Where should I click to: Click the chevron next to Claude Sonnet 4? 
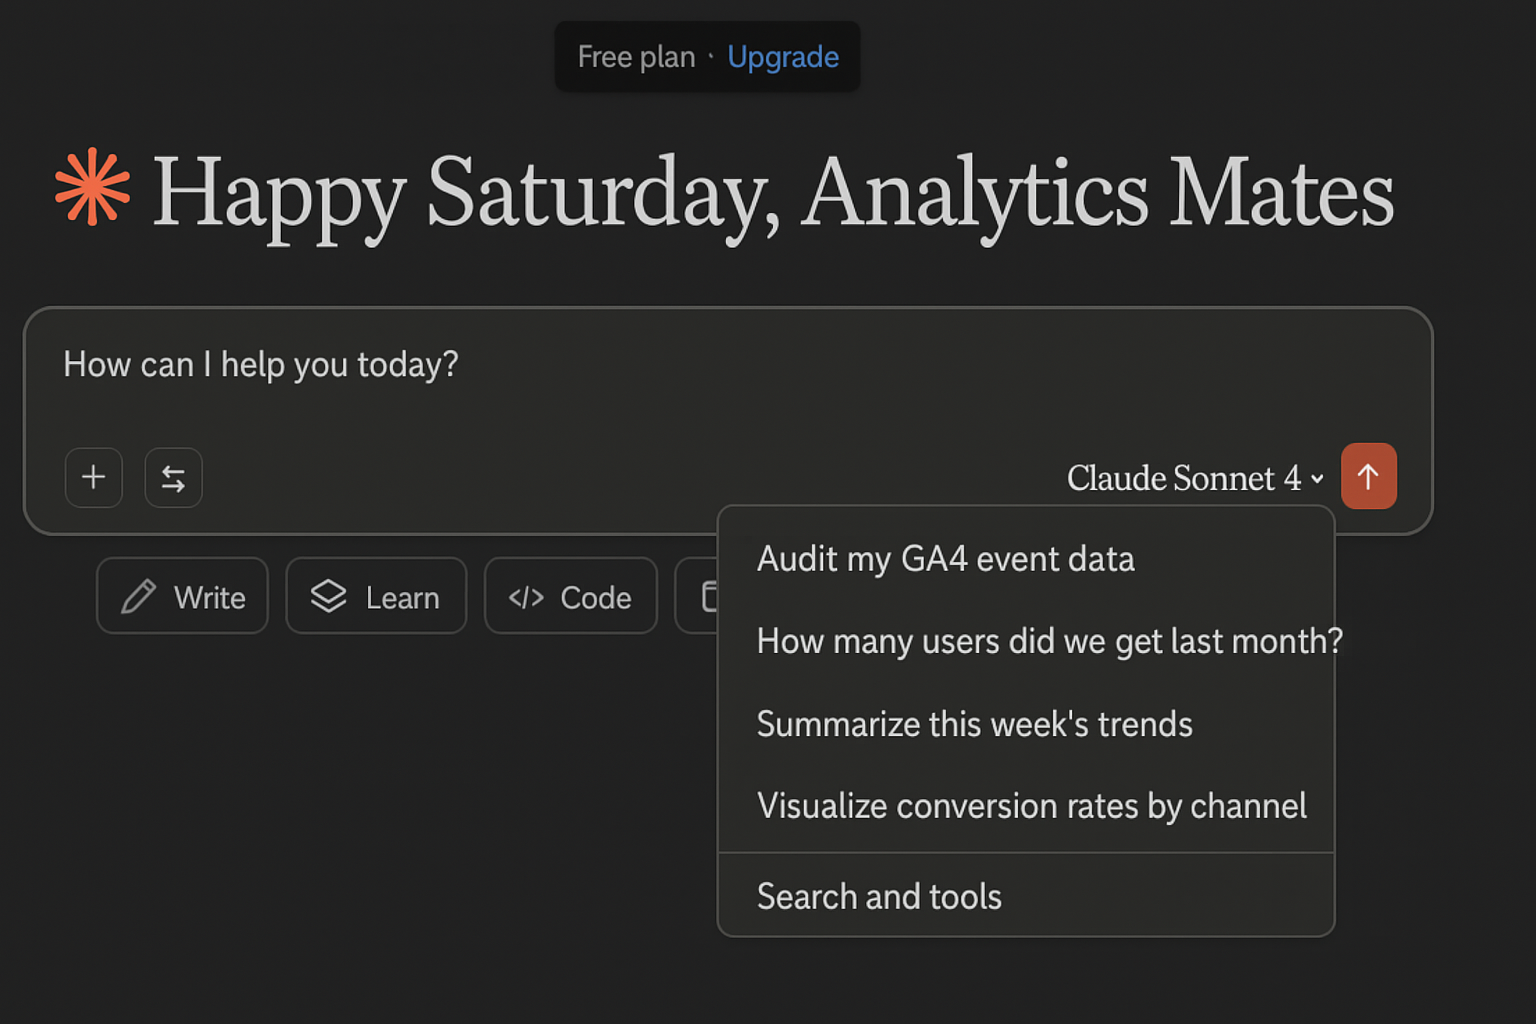click(1317, 479)
